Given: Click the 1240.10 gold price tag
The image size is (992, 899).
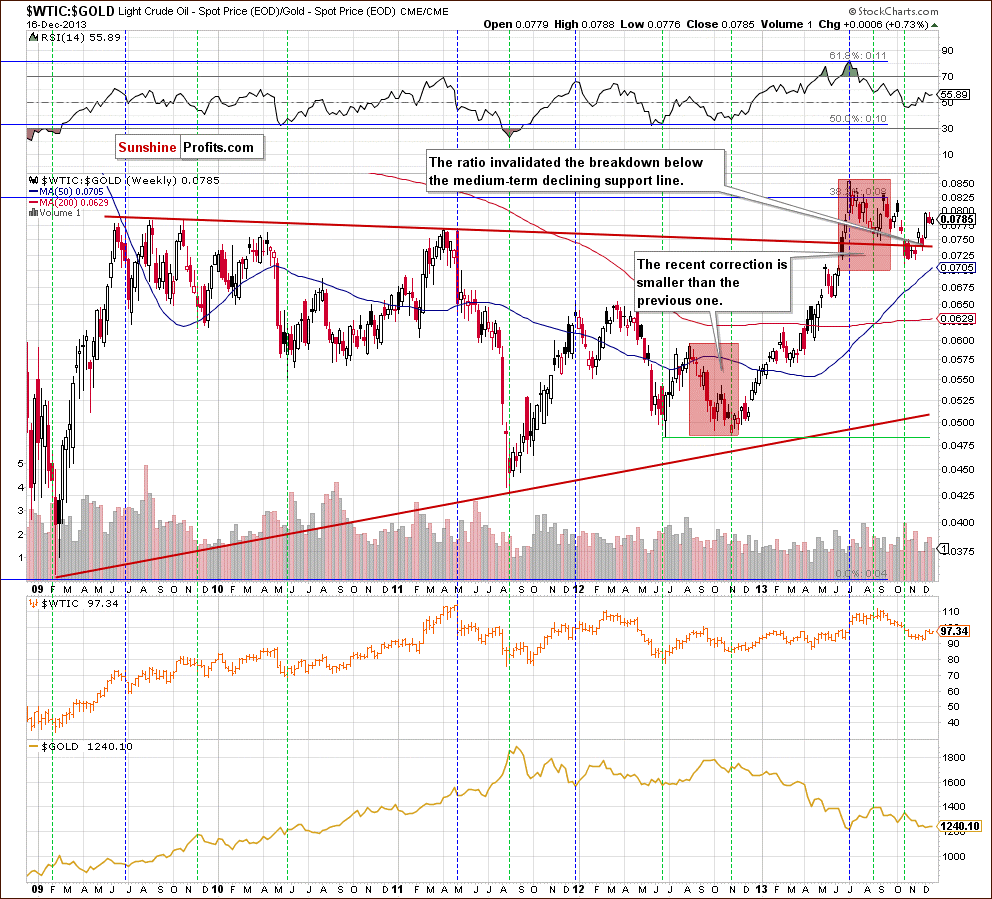Looking at the screenshot, I should point(960,826).
